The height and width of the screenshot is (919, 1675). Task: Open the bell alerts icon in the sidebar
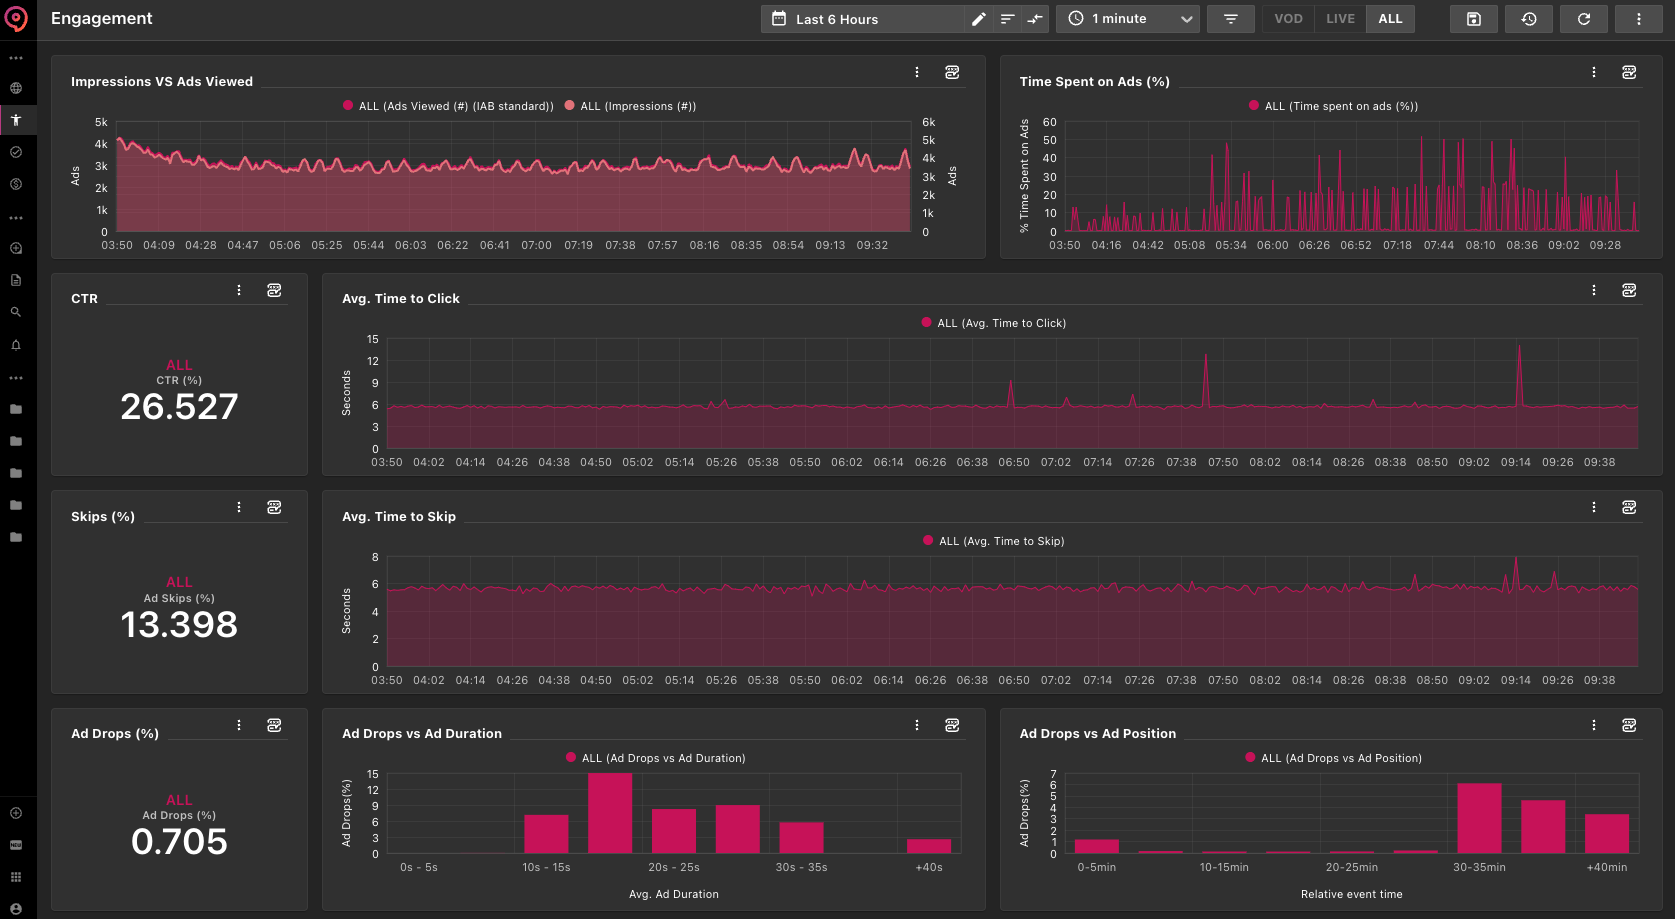[x=16, y=345]
